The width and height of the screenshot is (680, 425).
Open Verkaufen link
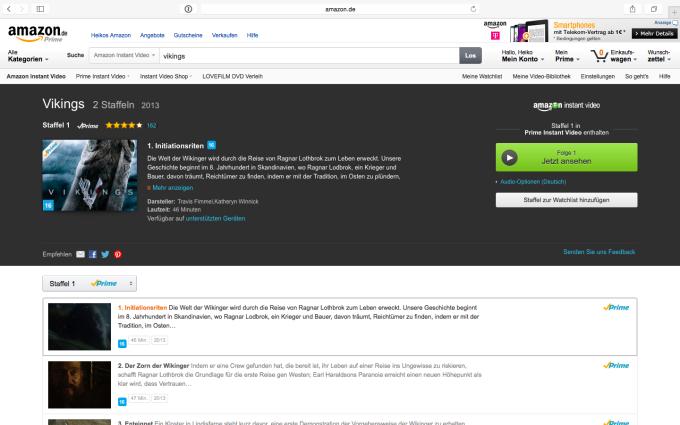[225, 35]
